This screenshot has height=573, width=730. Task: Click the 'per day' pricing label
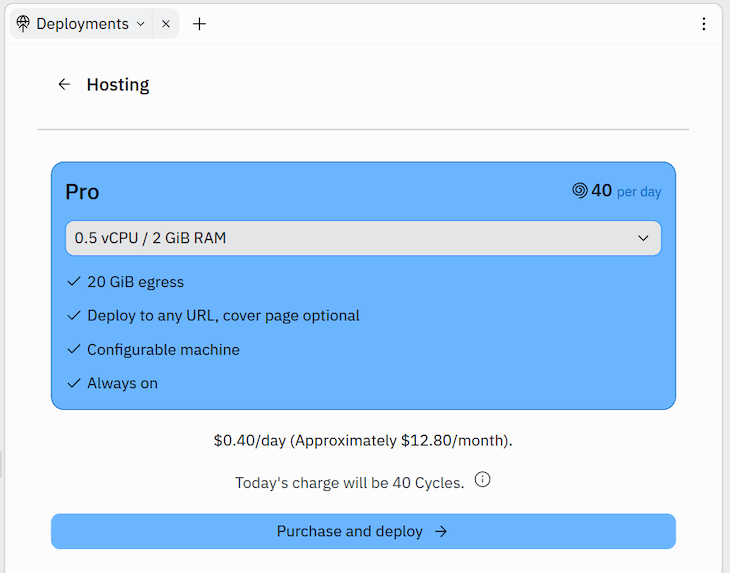(x=639, y=192)
